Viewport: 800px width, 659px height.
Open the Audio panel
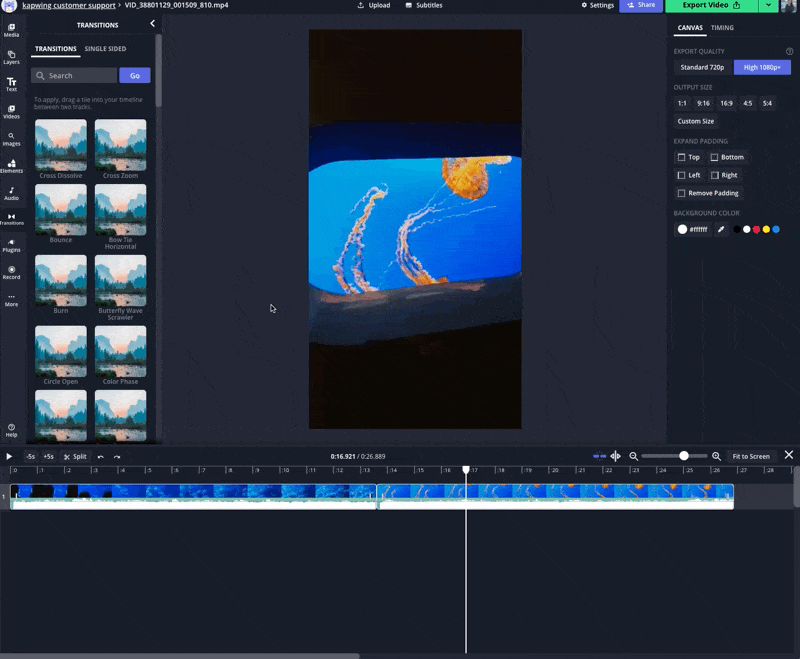pyautogui.click(x=11, y=193)
